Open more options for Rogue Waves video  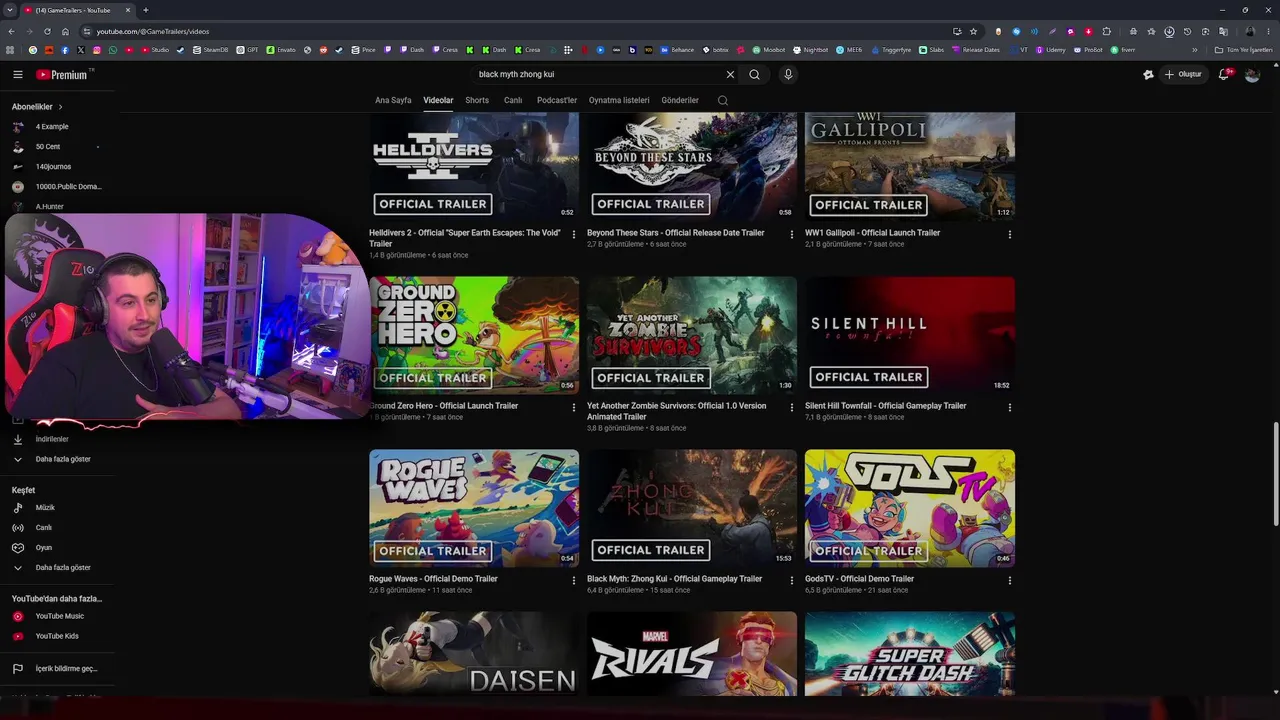[x=574, y=581]
